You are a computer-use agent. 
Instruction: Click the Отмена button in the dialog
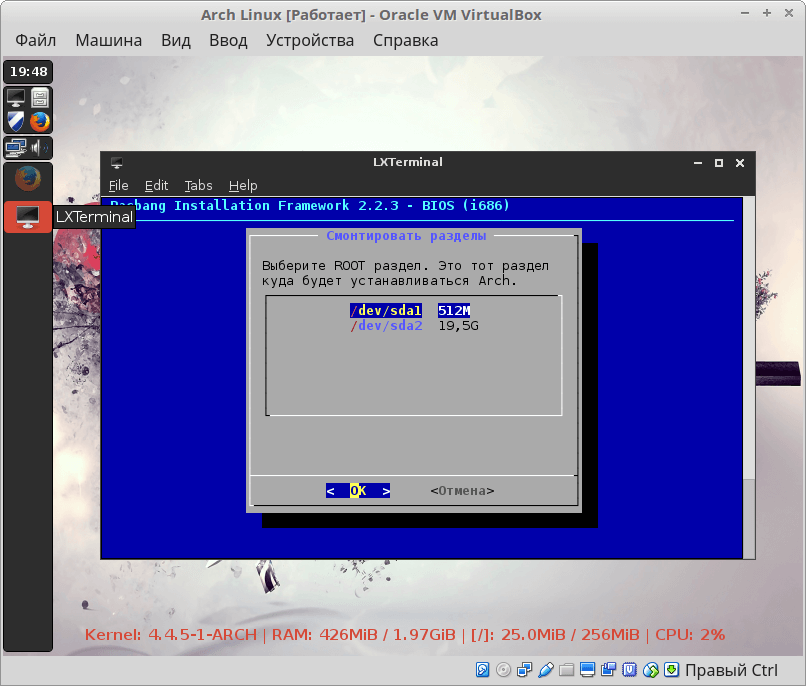point(462,491)
